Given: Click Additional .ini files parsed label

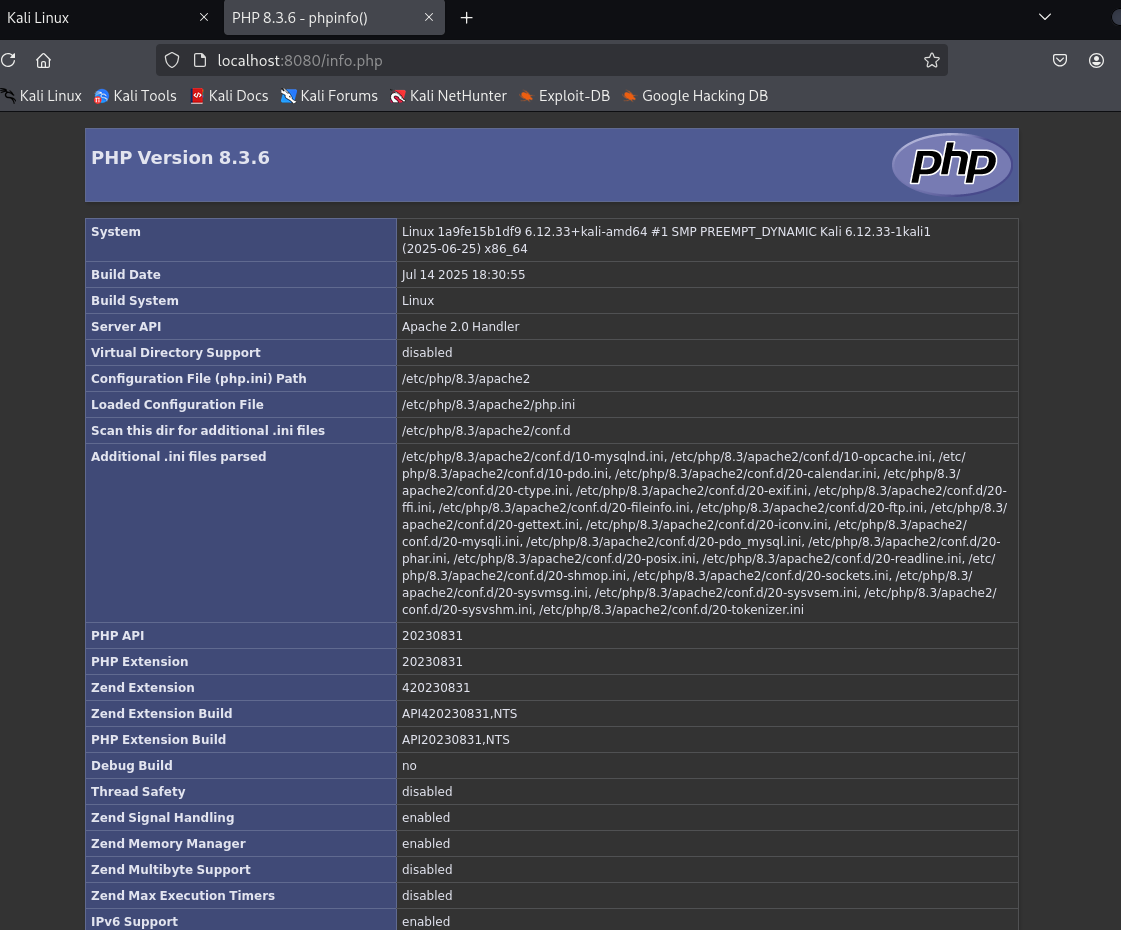Looking at the screenshot, I should [179, 456].
